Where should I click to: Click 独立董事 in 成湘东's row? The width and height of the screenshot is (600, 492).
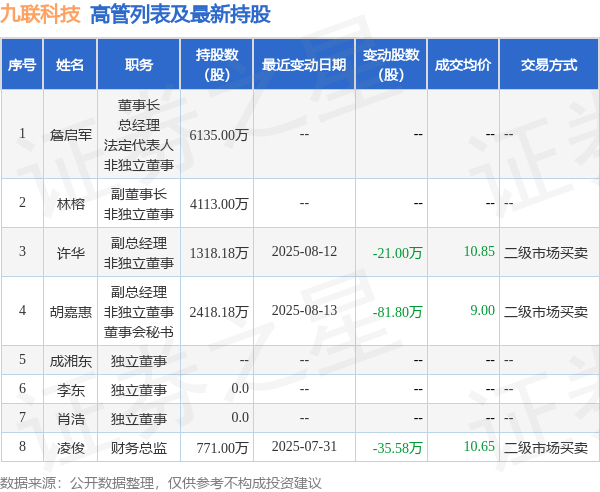pos(139,361)
